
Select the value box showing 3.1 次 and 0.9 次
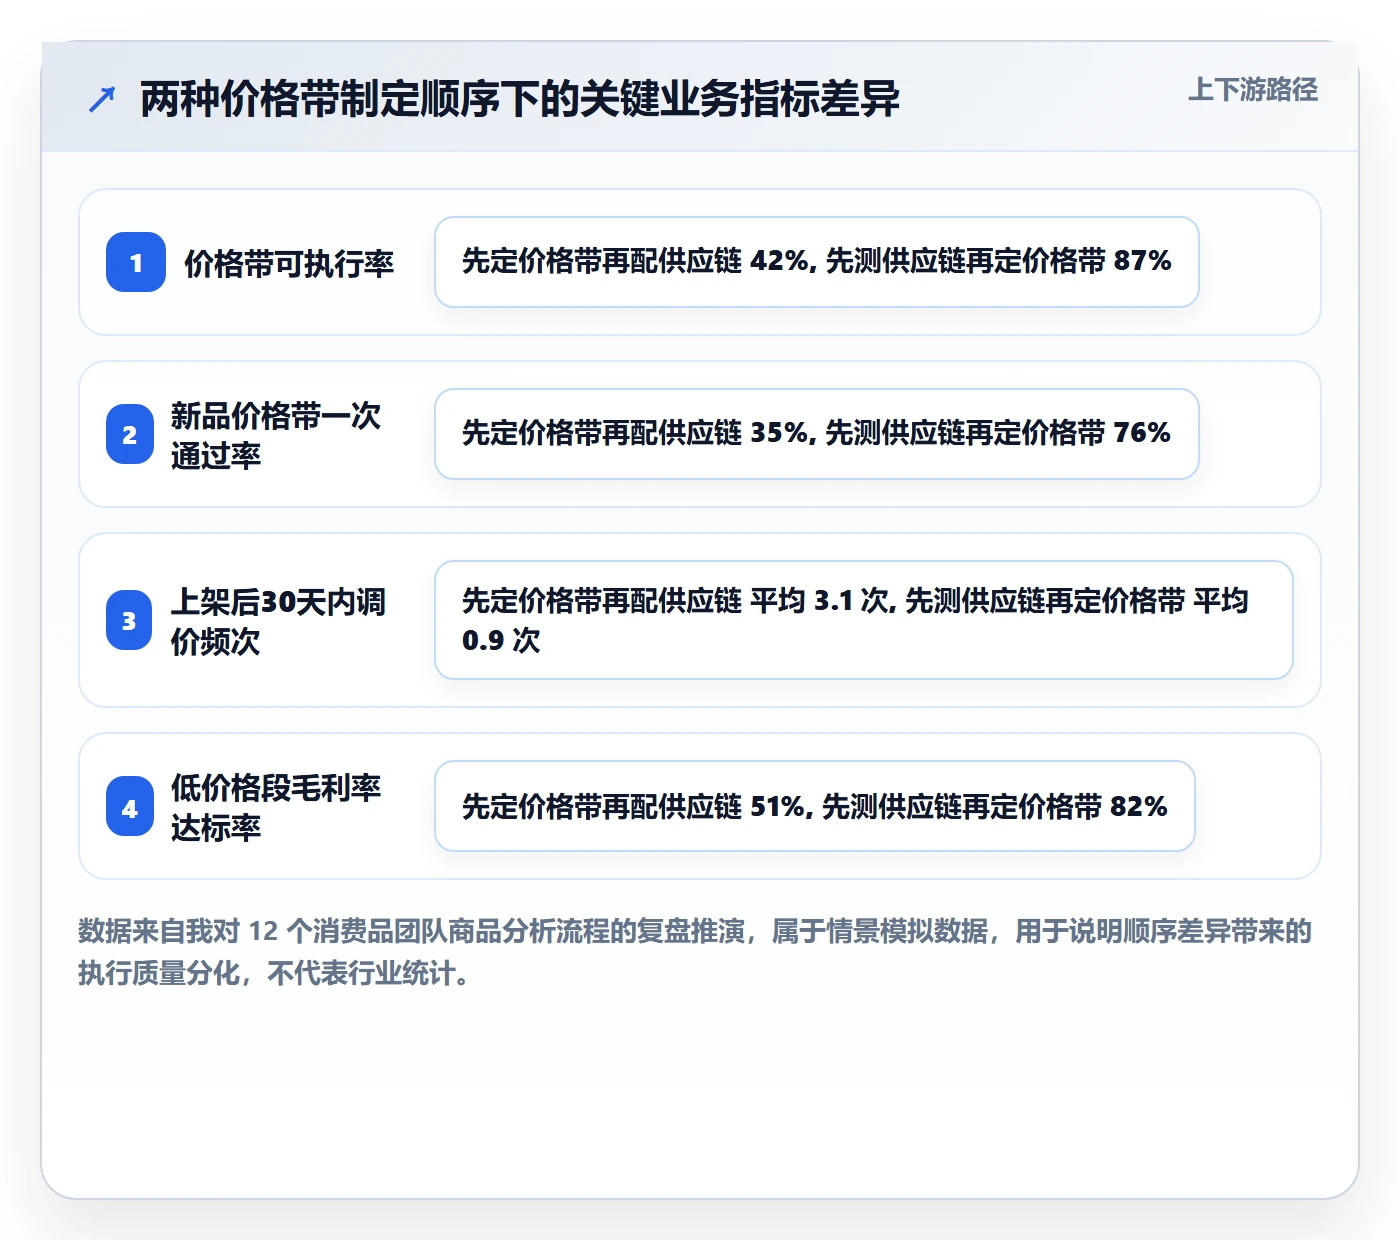tap(864, 620)
